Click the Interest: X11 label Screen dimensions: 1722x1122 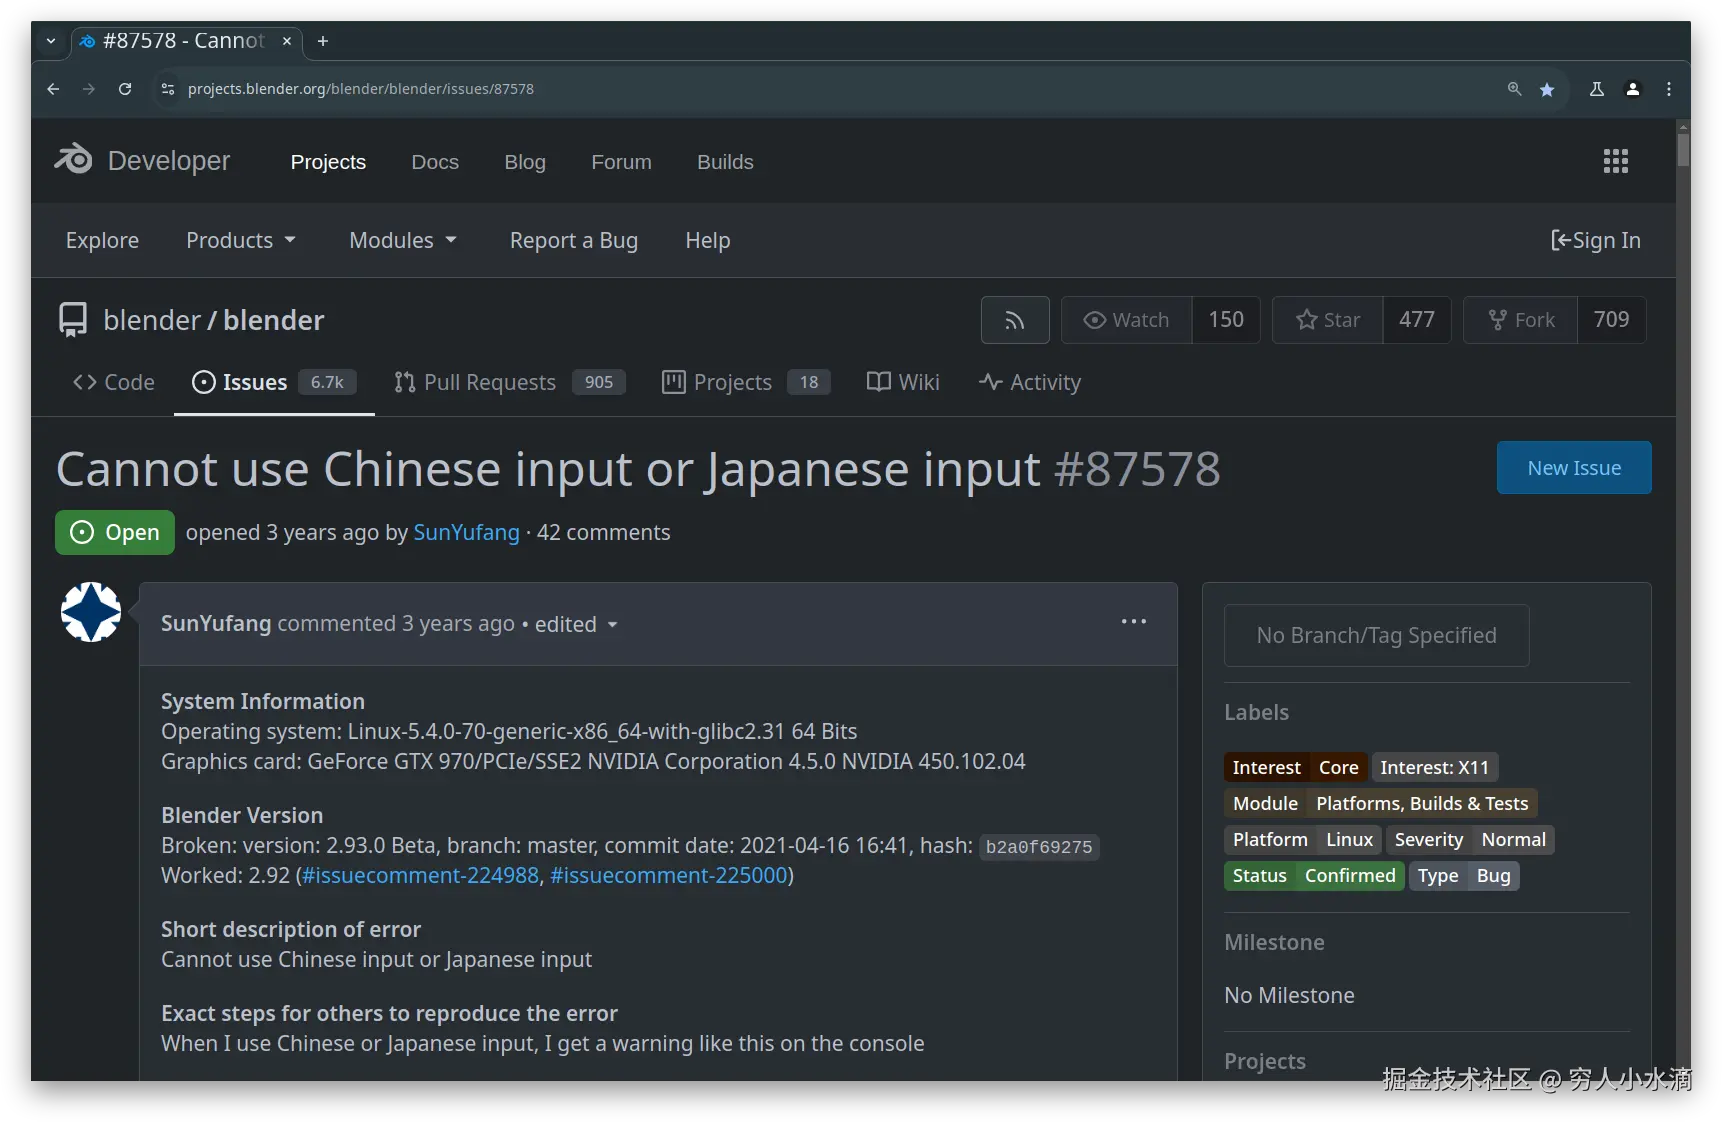(x=1435, y=767)
